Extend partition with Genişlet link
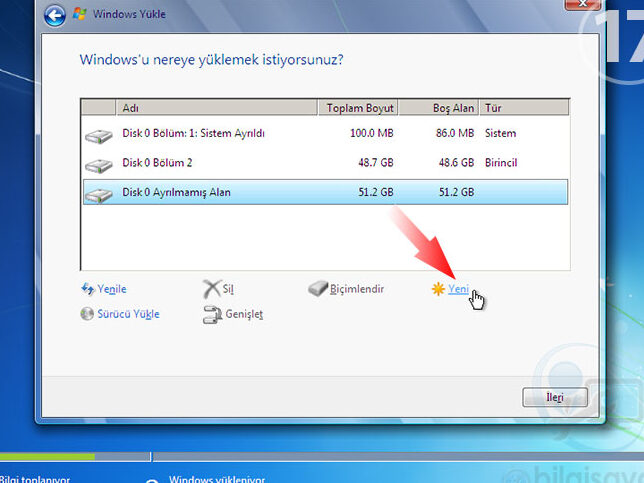This screenshot has width=644, height=483. (244, 314)
